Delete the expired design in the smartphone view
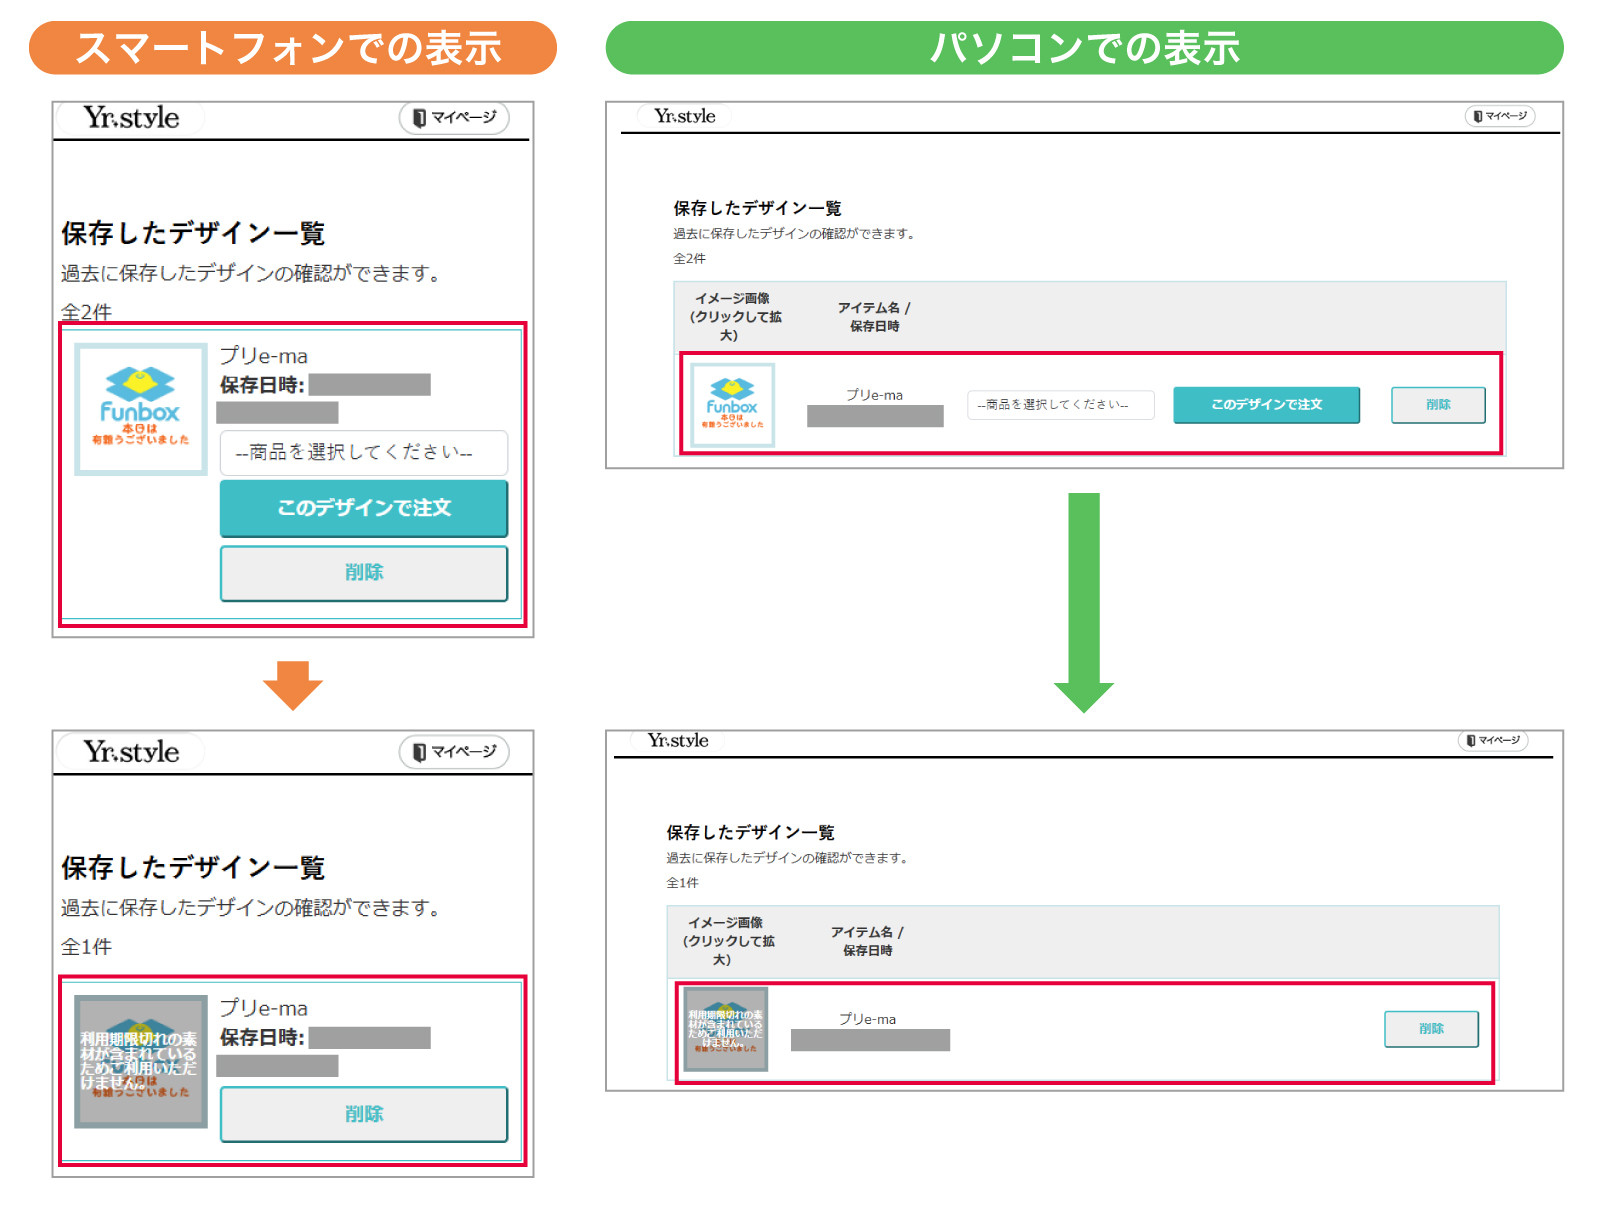1609x1208 pixels. [x=364, y=1114]
